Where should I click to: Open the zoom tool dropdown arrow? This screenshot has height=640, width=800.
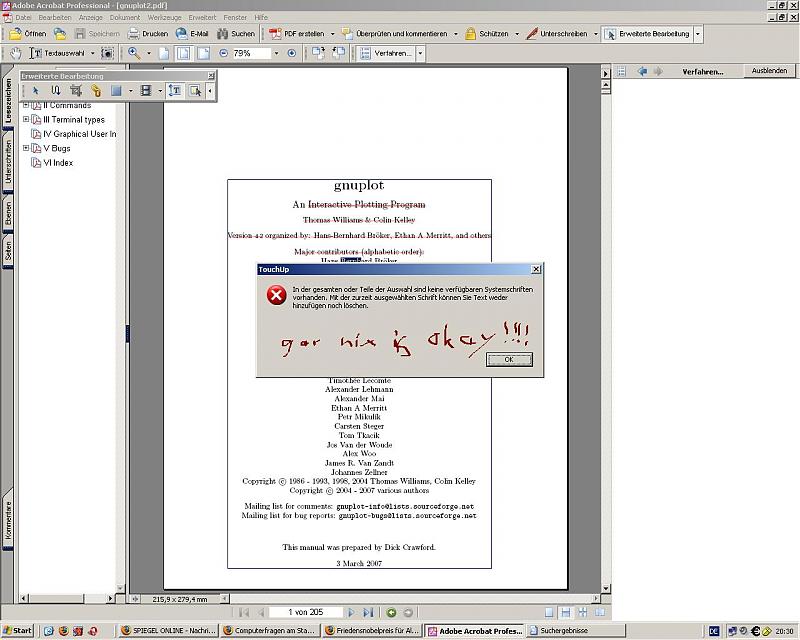[x=149, y=53]
